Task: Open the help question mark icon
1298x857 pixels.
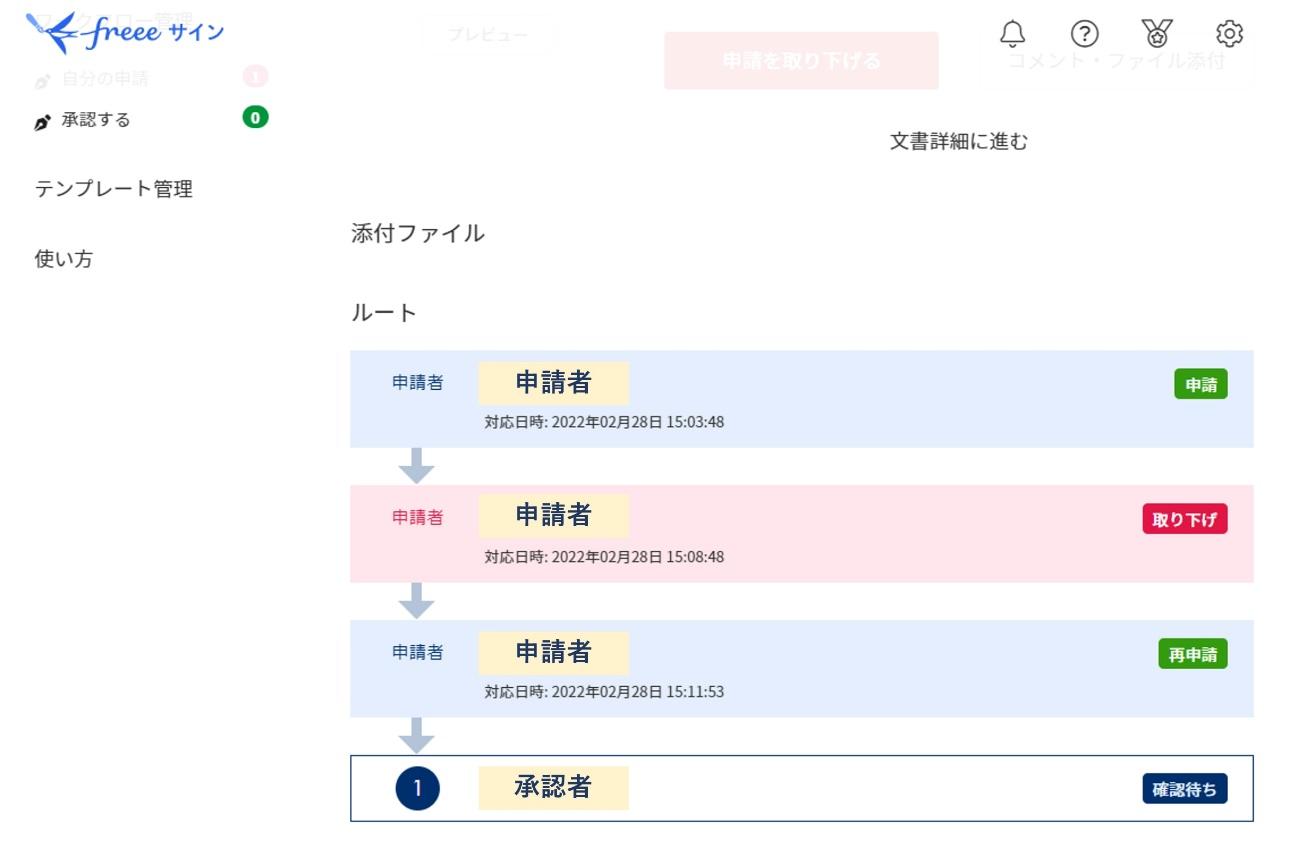Action: coord(1084,34)
